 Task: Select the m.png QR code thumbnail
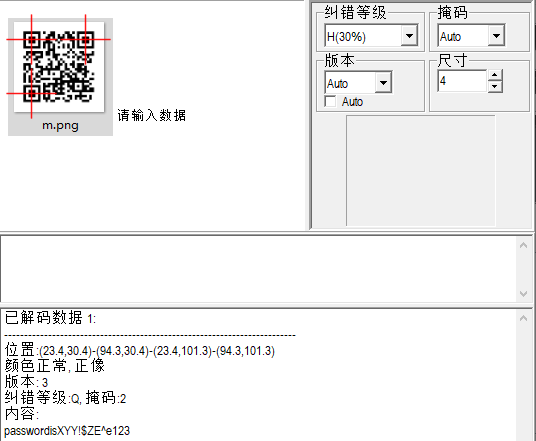[59, 66]
